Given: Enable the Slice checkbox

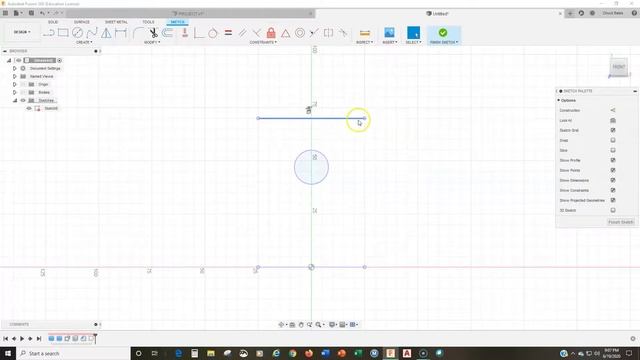Looking at the screenshot, I should (613, 150).
